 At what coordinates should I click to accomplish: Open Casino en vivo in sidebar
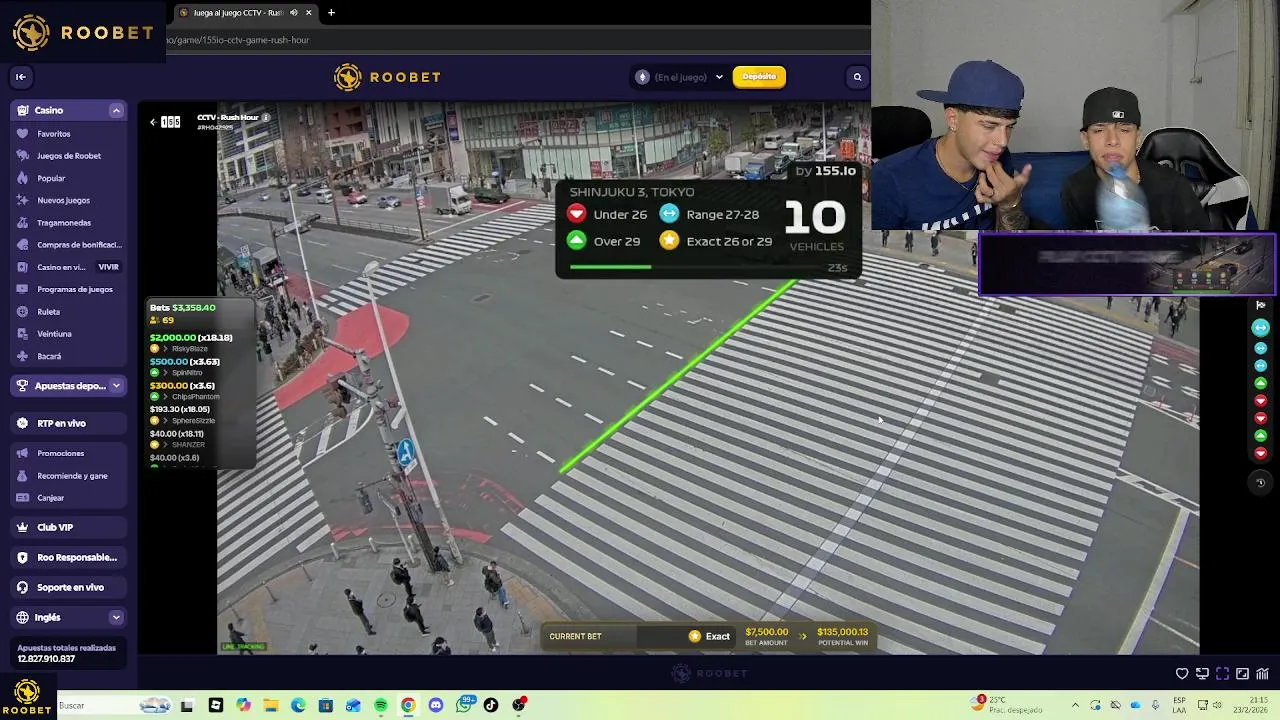68,267
